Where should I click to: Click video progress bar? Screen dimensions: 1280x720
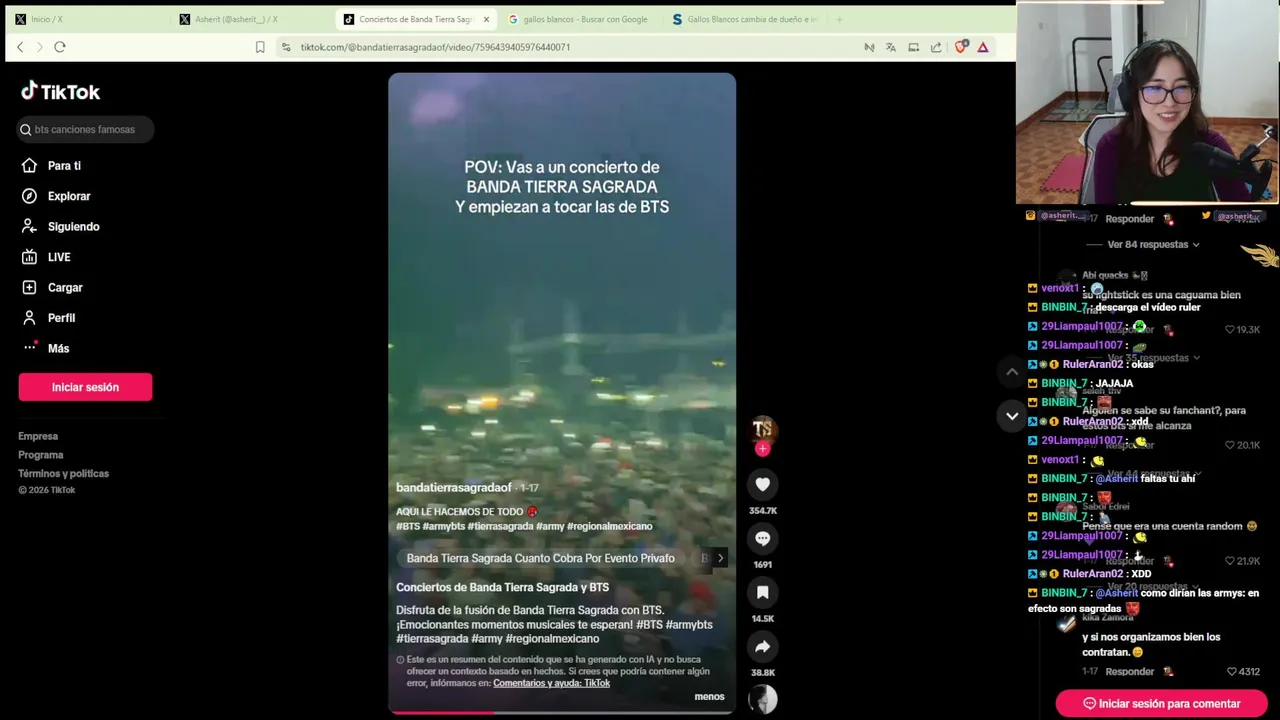tap(562, 712)
